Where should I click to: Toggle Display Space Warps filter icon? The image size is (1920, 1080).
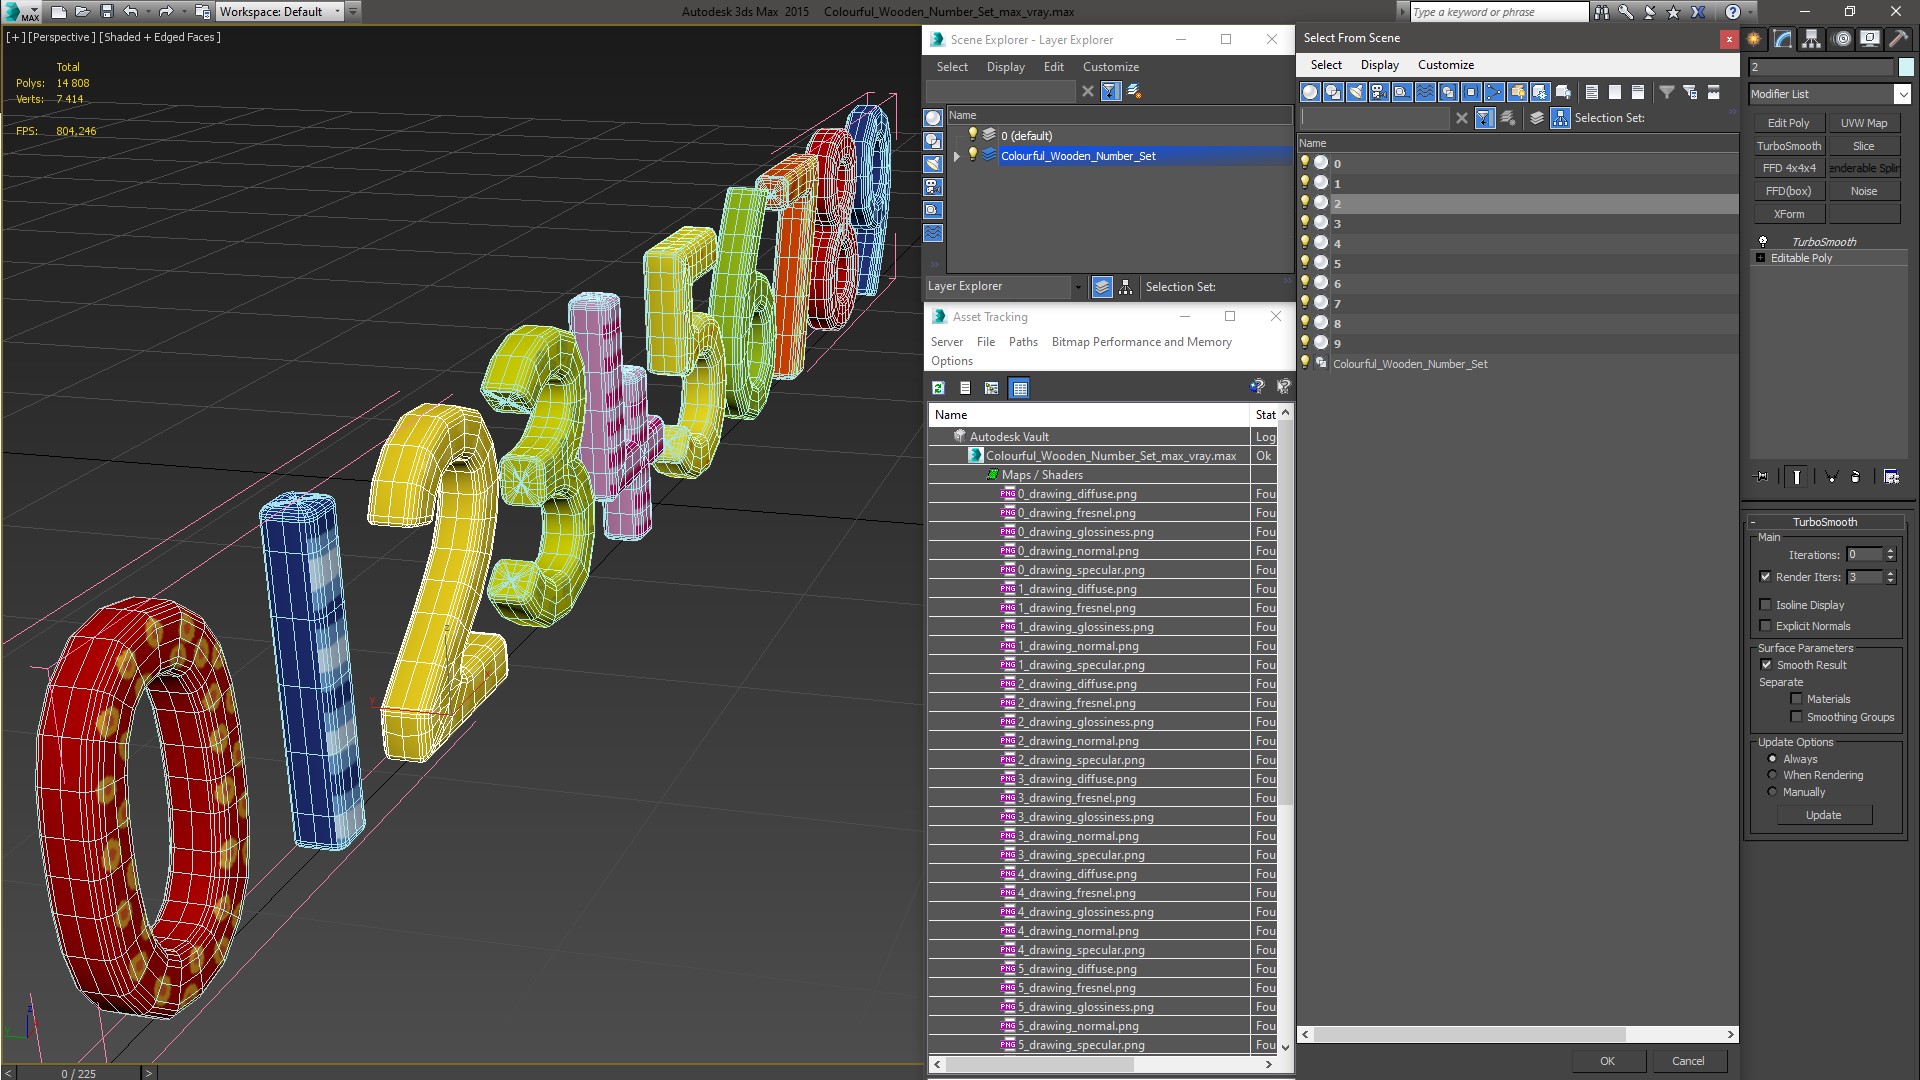pos(1425,92)
